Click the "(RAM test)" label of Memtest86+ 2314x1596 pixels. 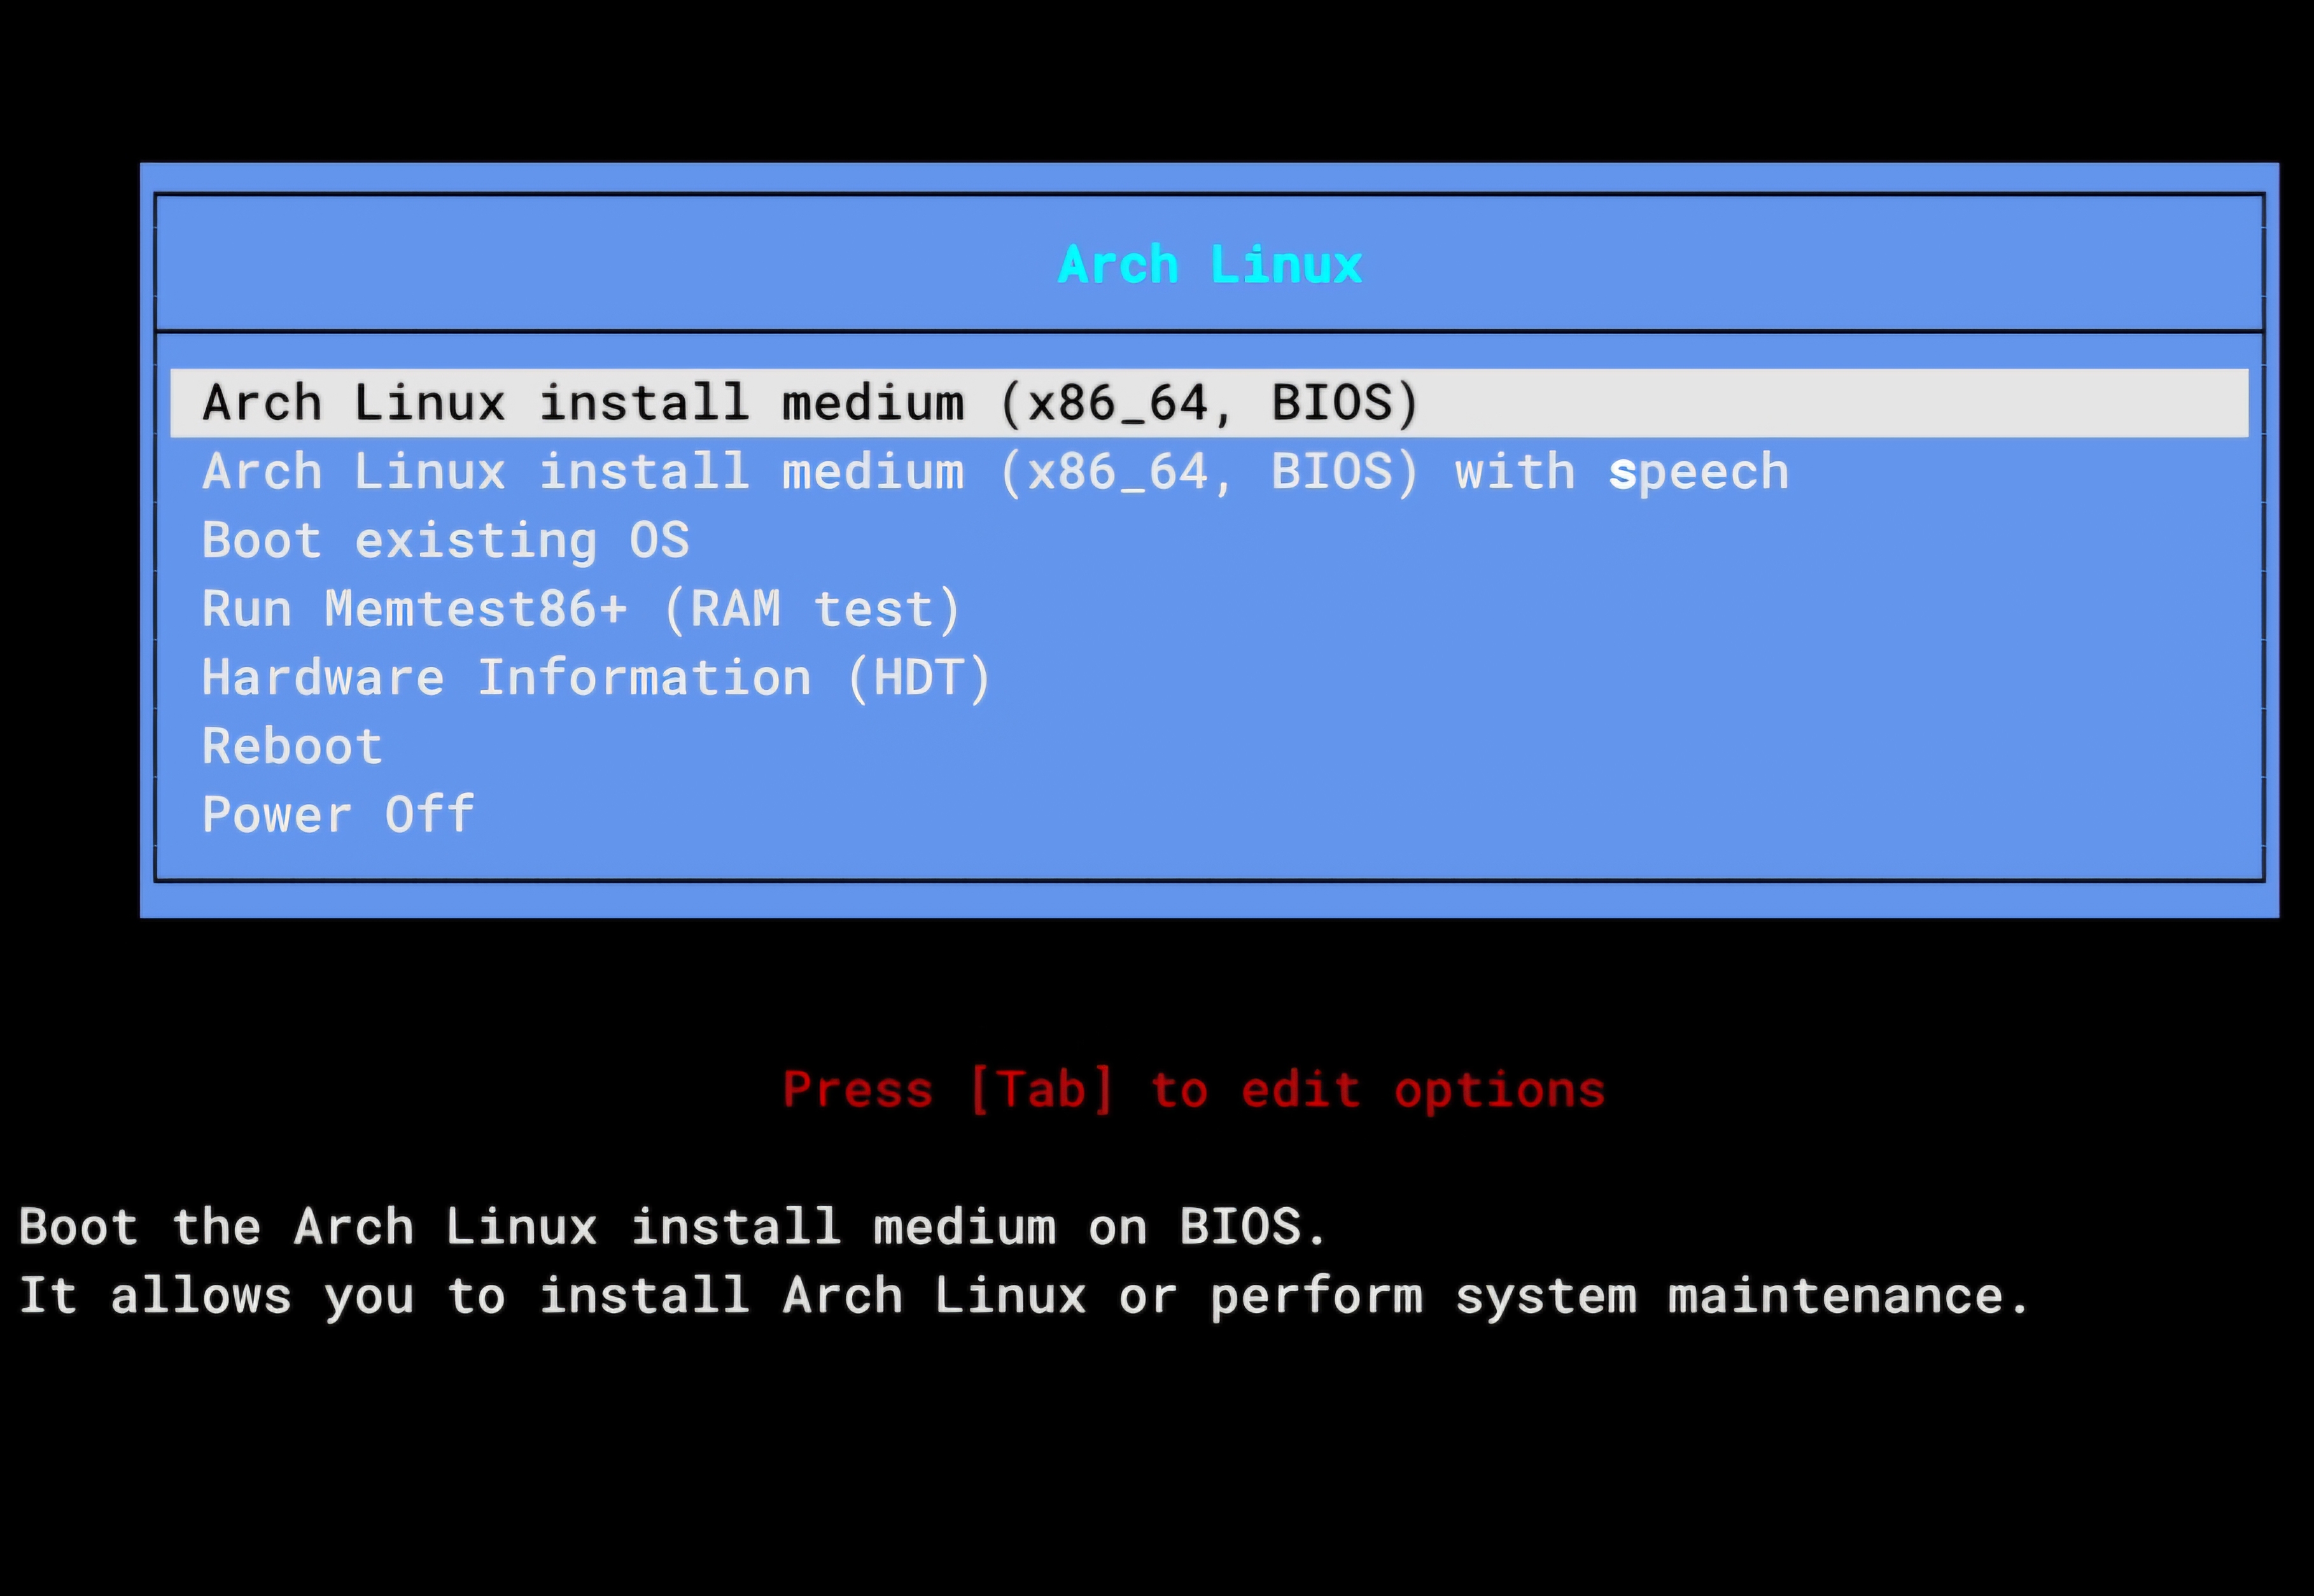tap(811, 609)
